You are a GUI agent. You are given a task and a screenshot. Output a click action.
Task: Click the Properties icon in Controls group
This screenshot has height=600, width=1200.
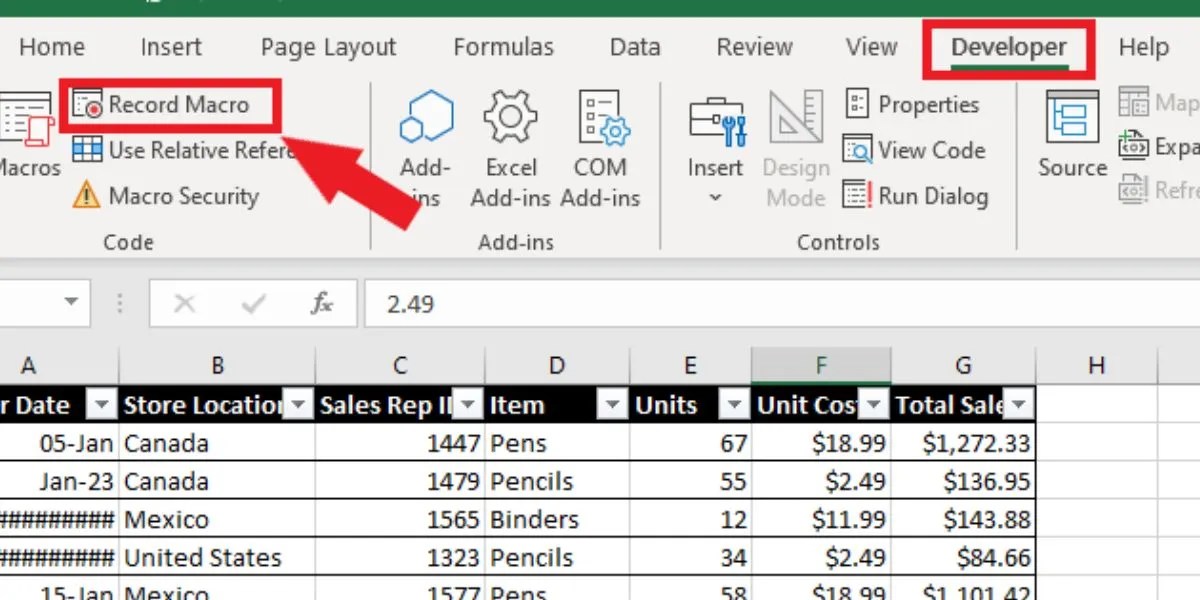(x=856, y=104)
